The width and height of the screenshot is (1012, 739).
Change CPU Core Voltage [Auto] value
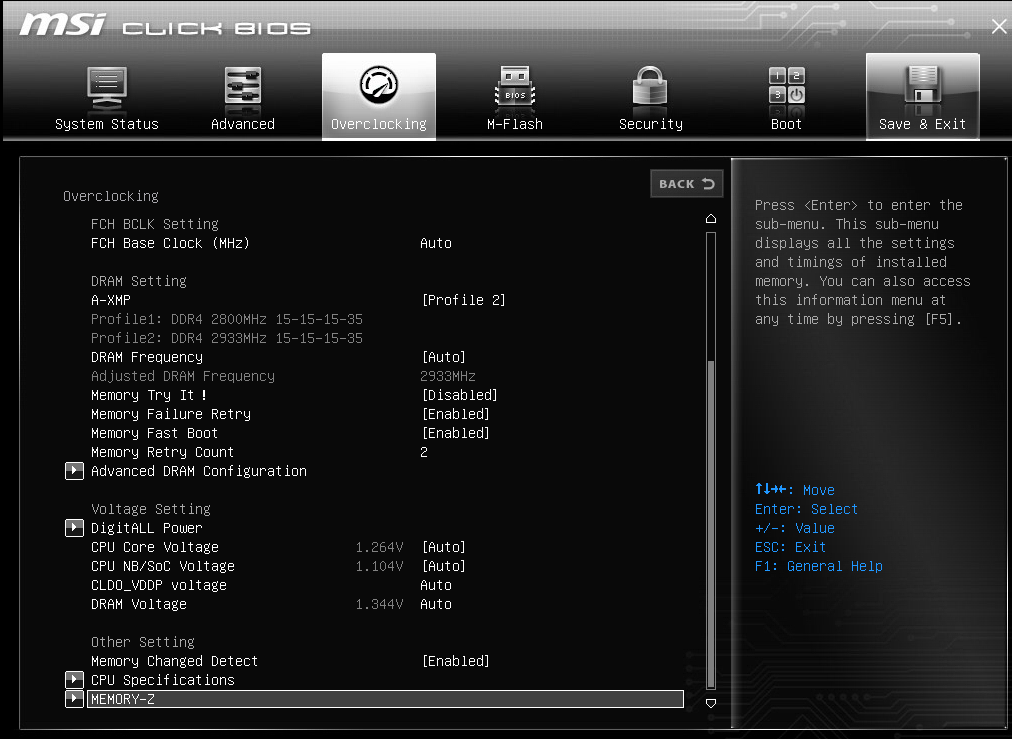click(443, 547)
